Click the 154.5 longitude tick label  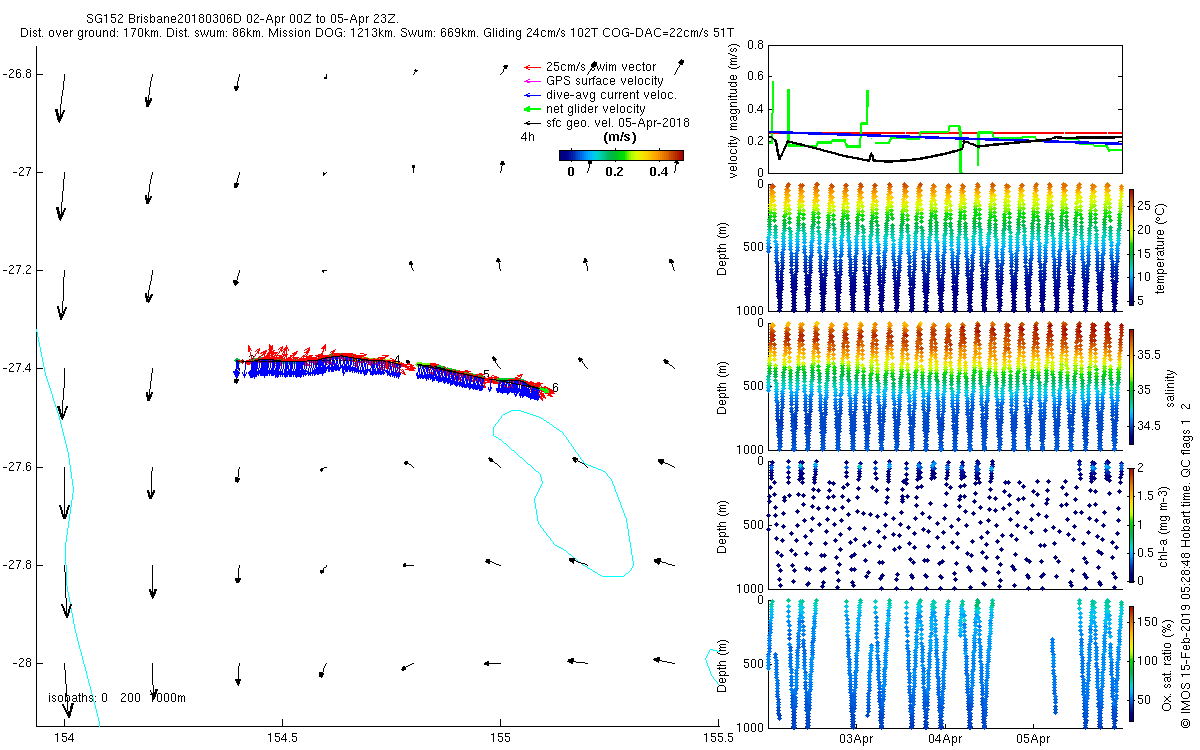tap(282, 738)
